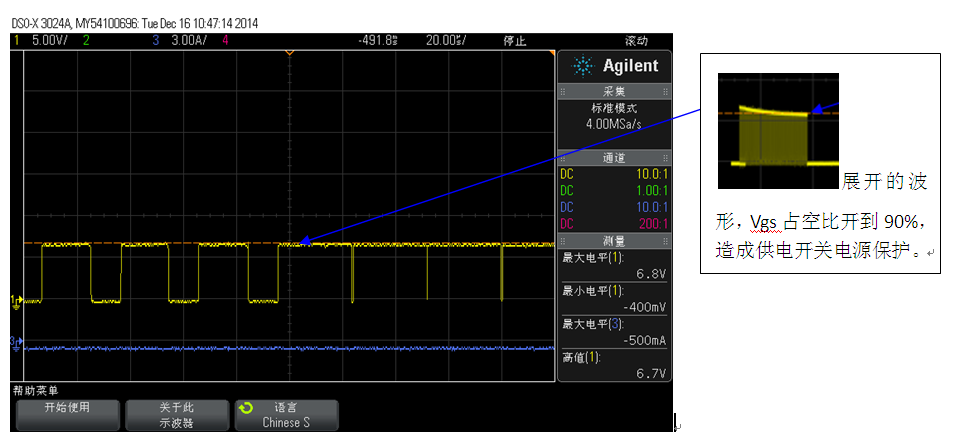959x441 pixels.
Task: Click the 滚动 roll mode indicator
Action: pyautogui.click(x=637, y=41)
